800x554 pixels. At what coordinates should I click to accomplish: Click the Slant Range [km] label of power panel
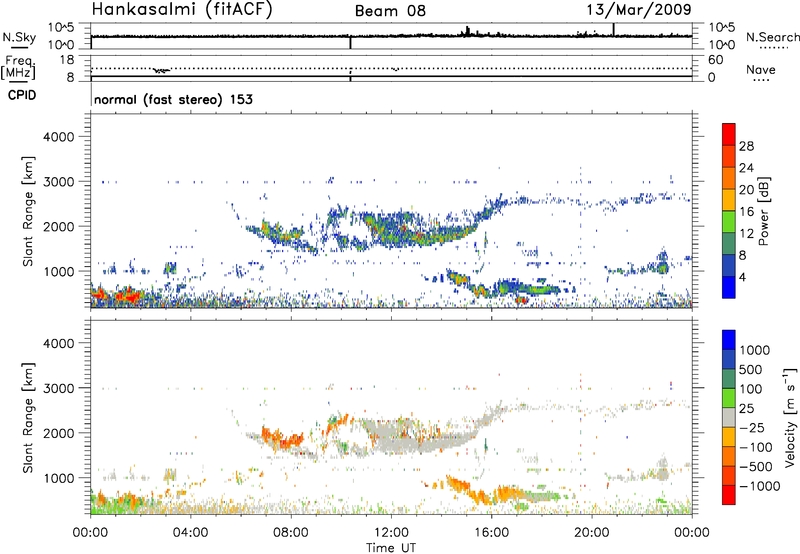[28, 211]
